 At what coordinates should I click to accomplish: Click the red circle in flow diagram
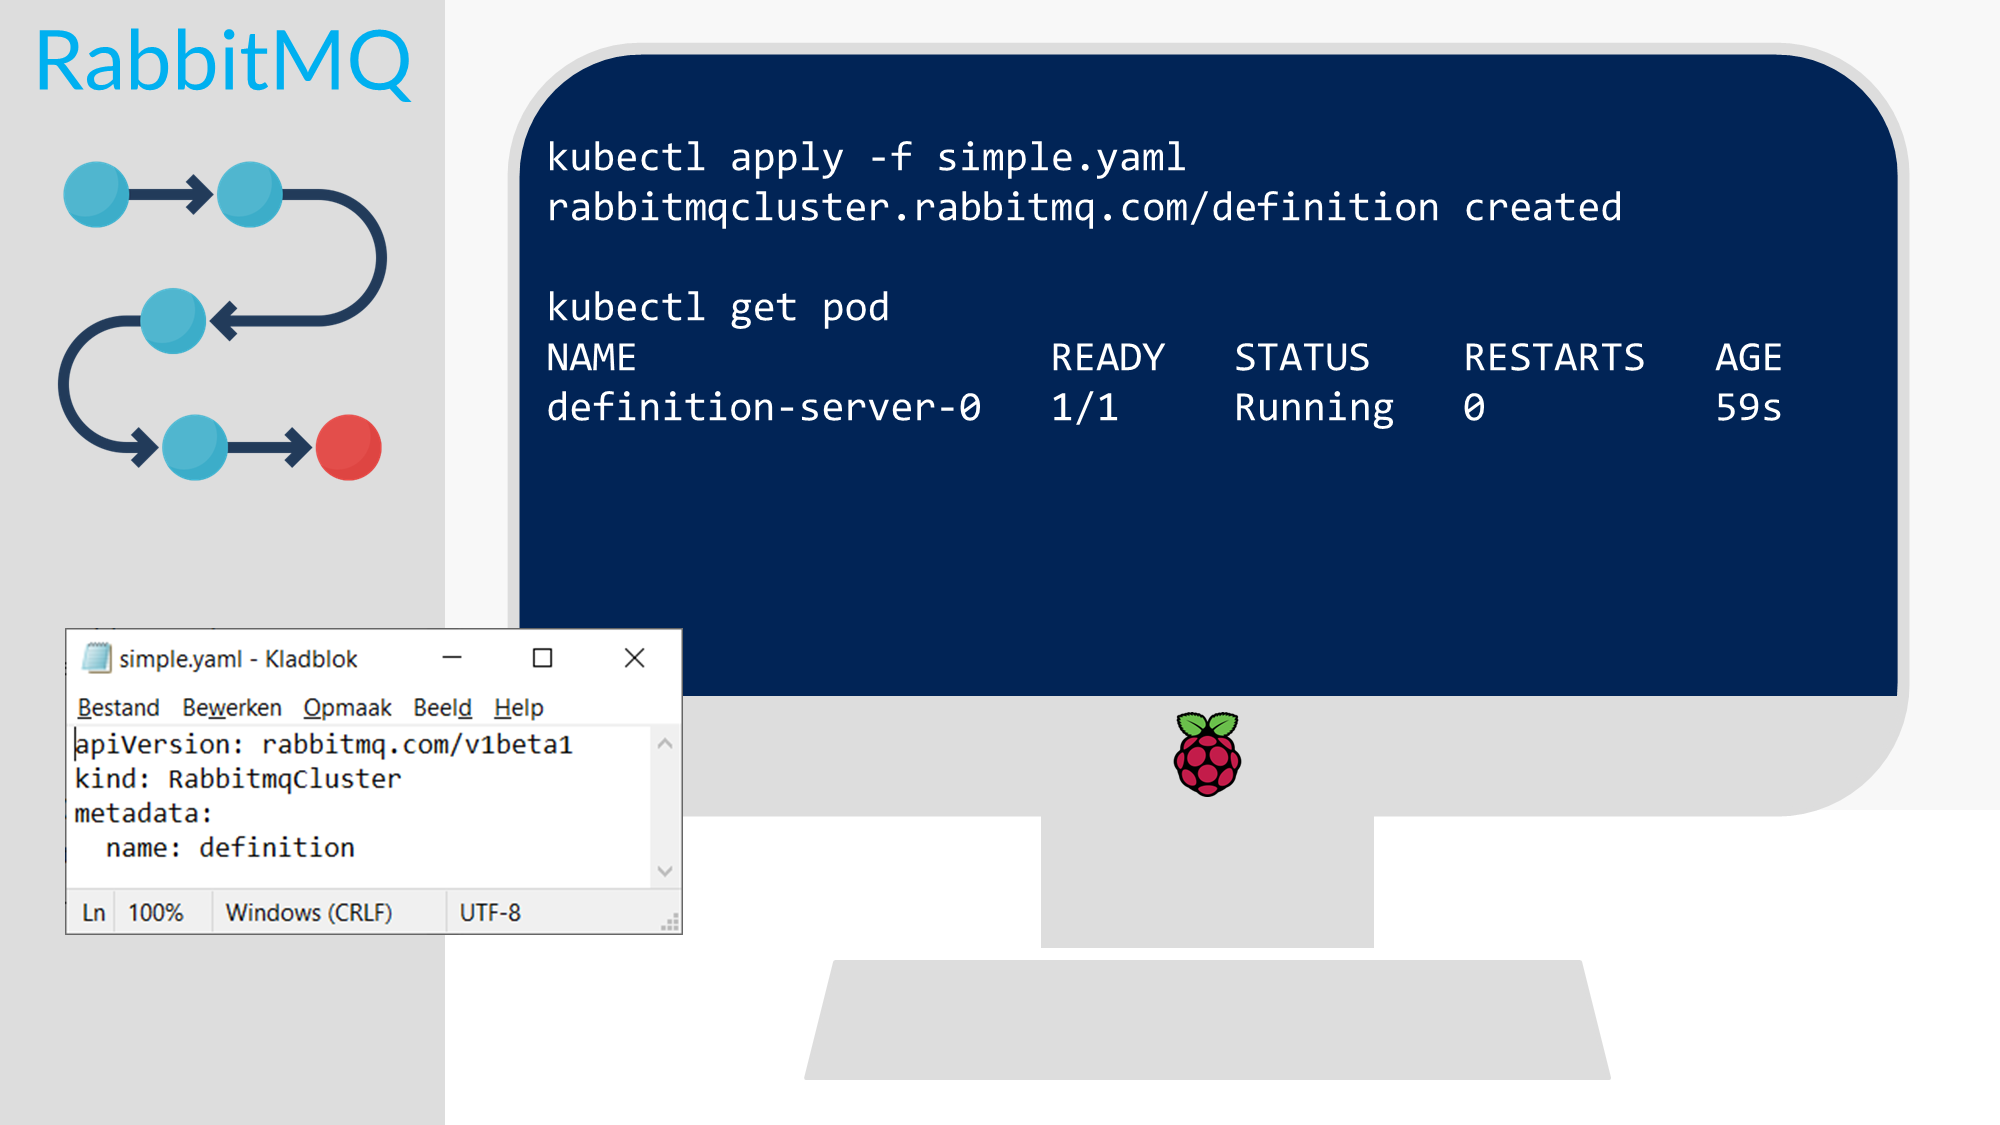point(348,447)
